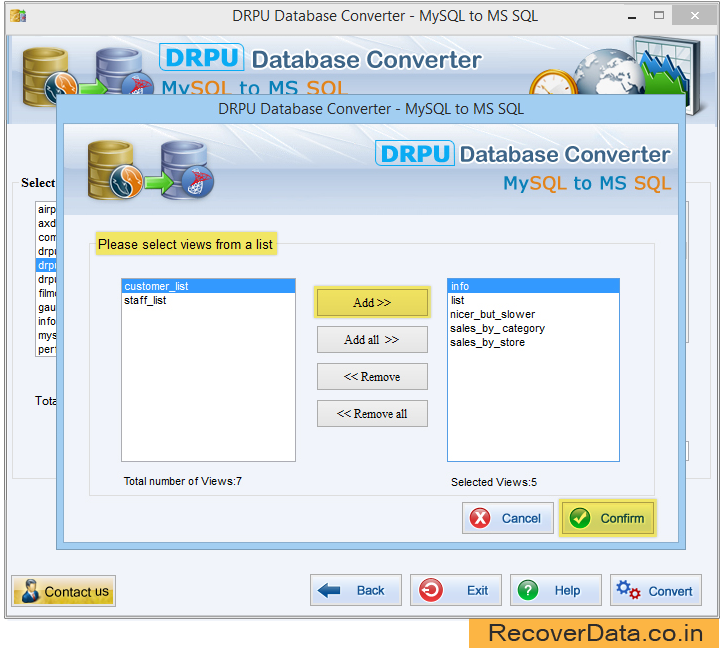Click the Total number of Views:7 label
This screenshot has width=723, height=650.
pyautogui.click(x=183, y=481)
